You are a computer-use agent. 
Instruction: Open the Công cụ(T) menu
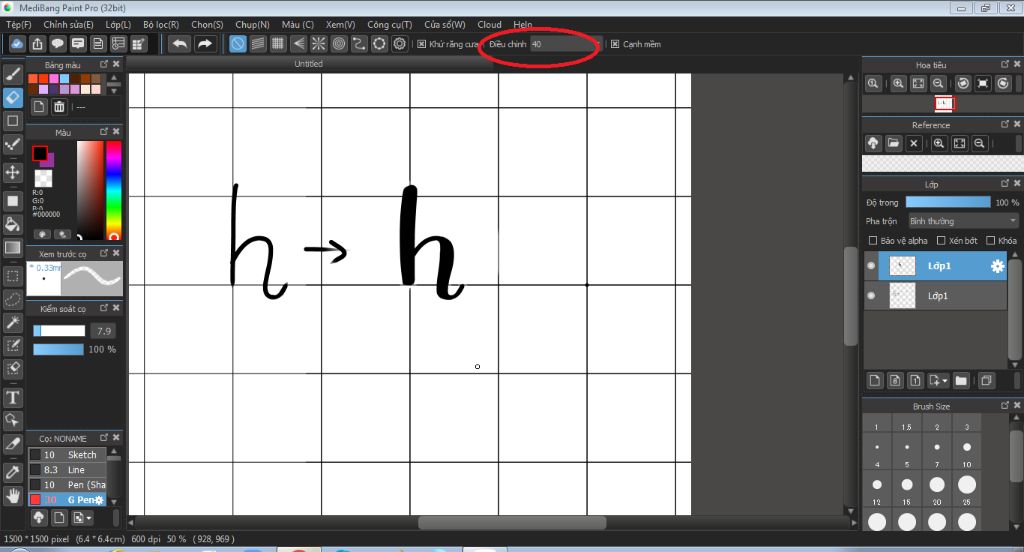coord(390,25)
